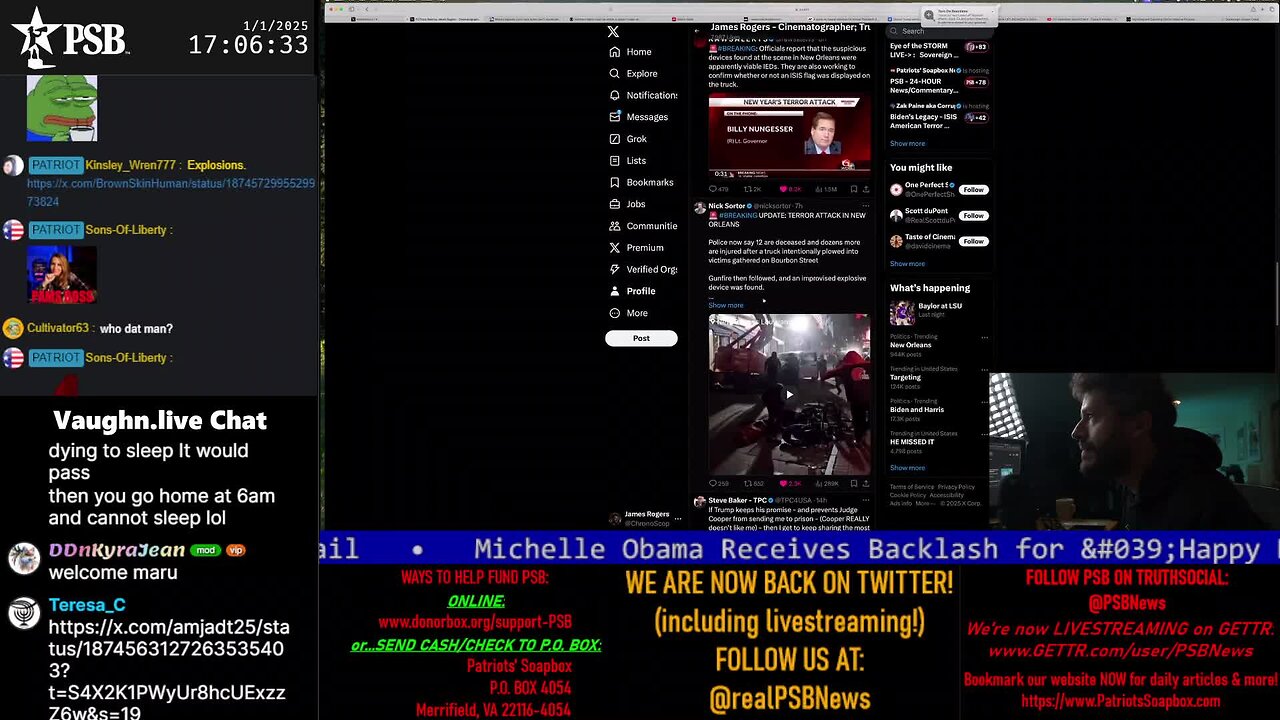Open options for Biden and Harris trend

click(x=984, y=401)
